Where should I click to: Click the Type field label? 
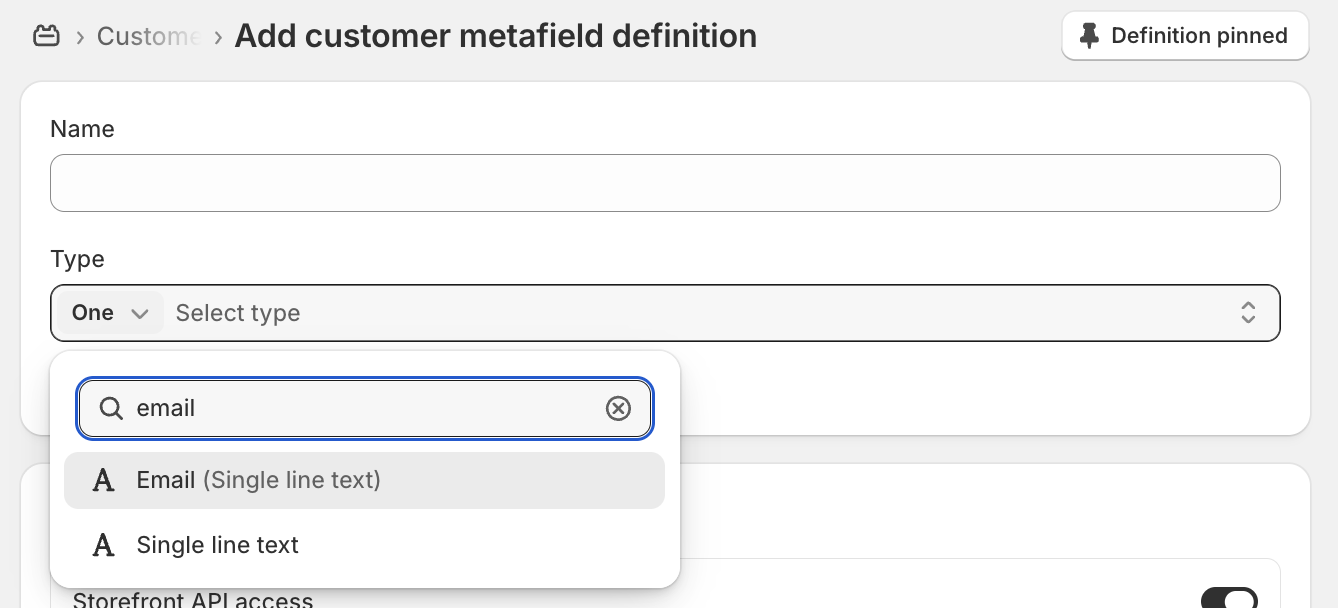[x=77, y=259]
